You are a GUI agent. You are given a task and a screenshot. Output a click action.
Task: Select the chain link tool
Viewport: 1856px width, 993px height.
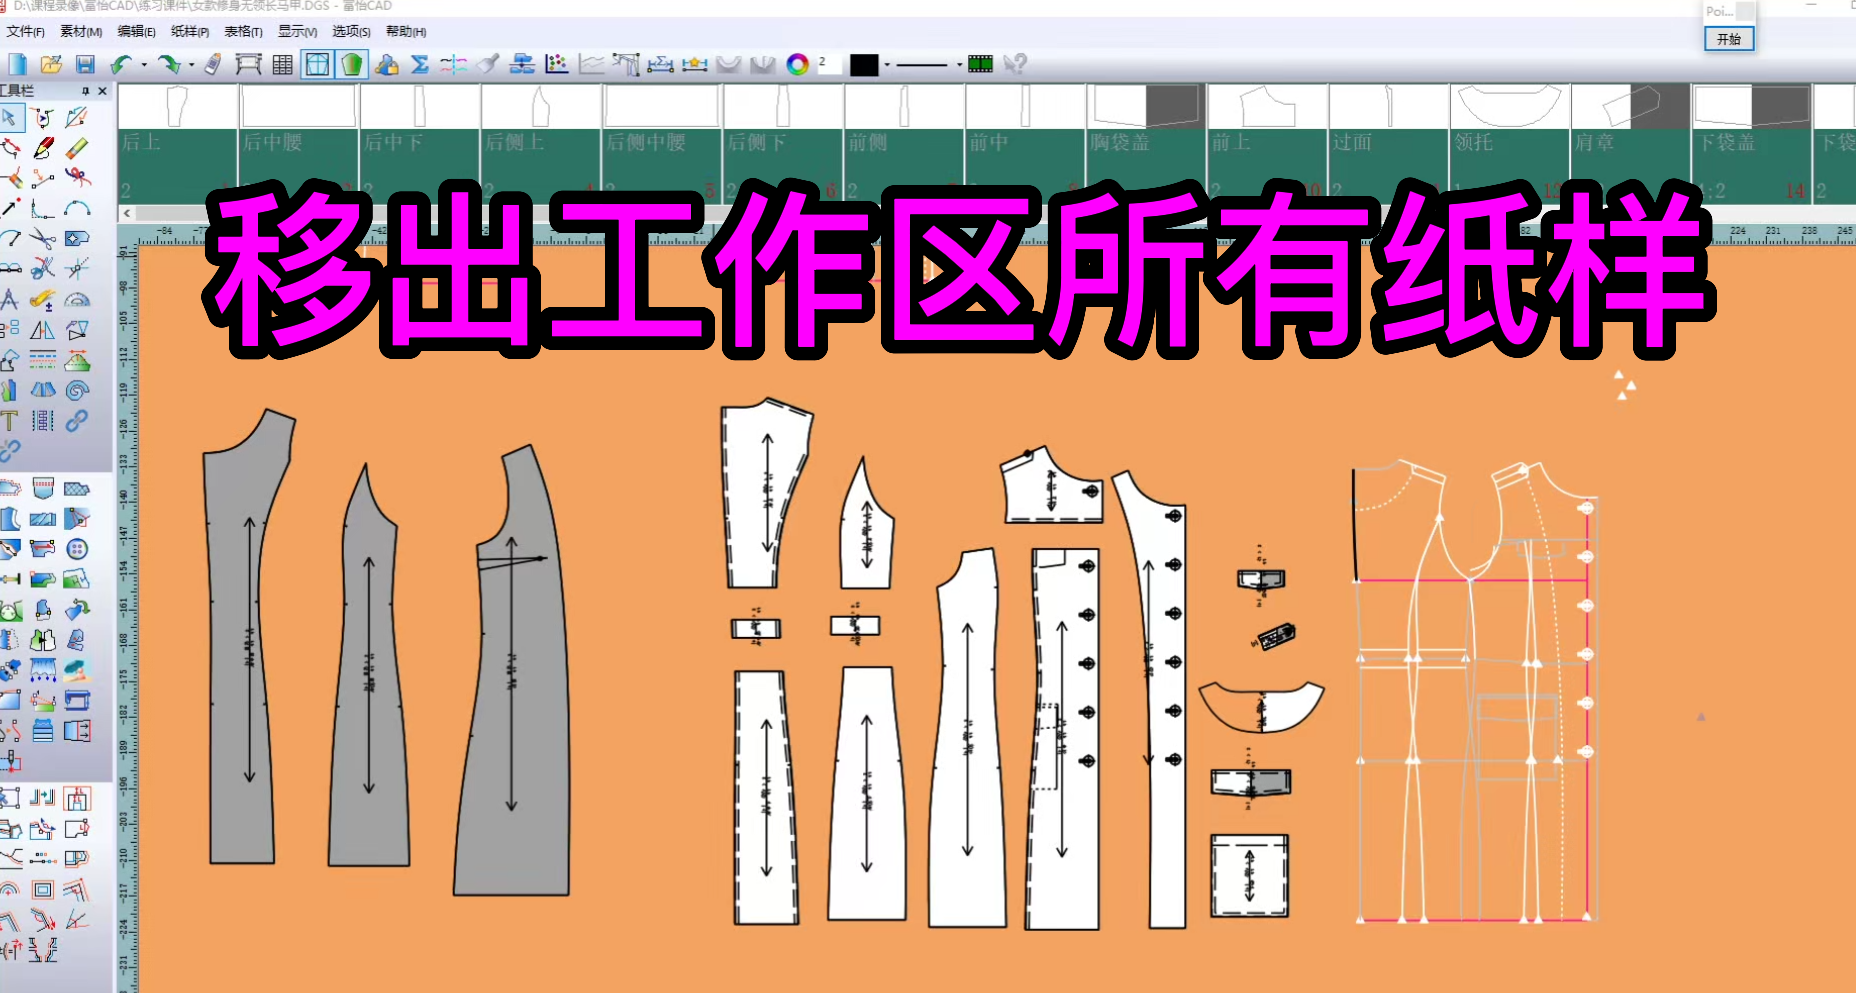pyautogui.click(x=77, y=420)
